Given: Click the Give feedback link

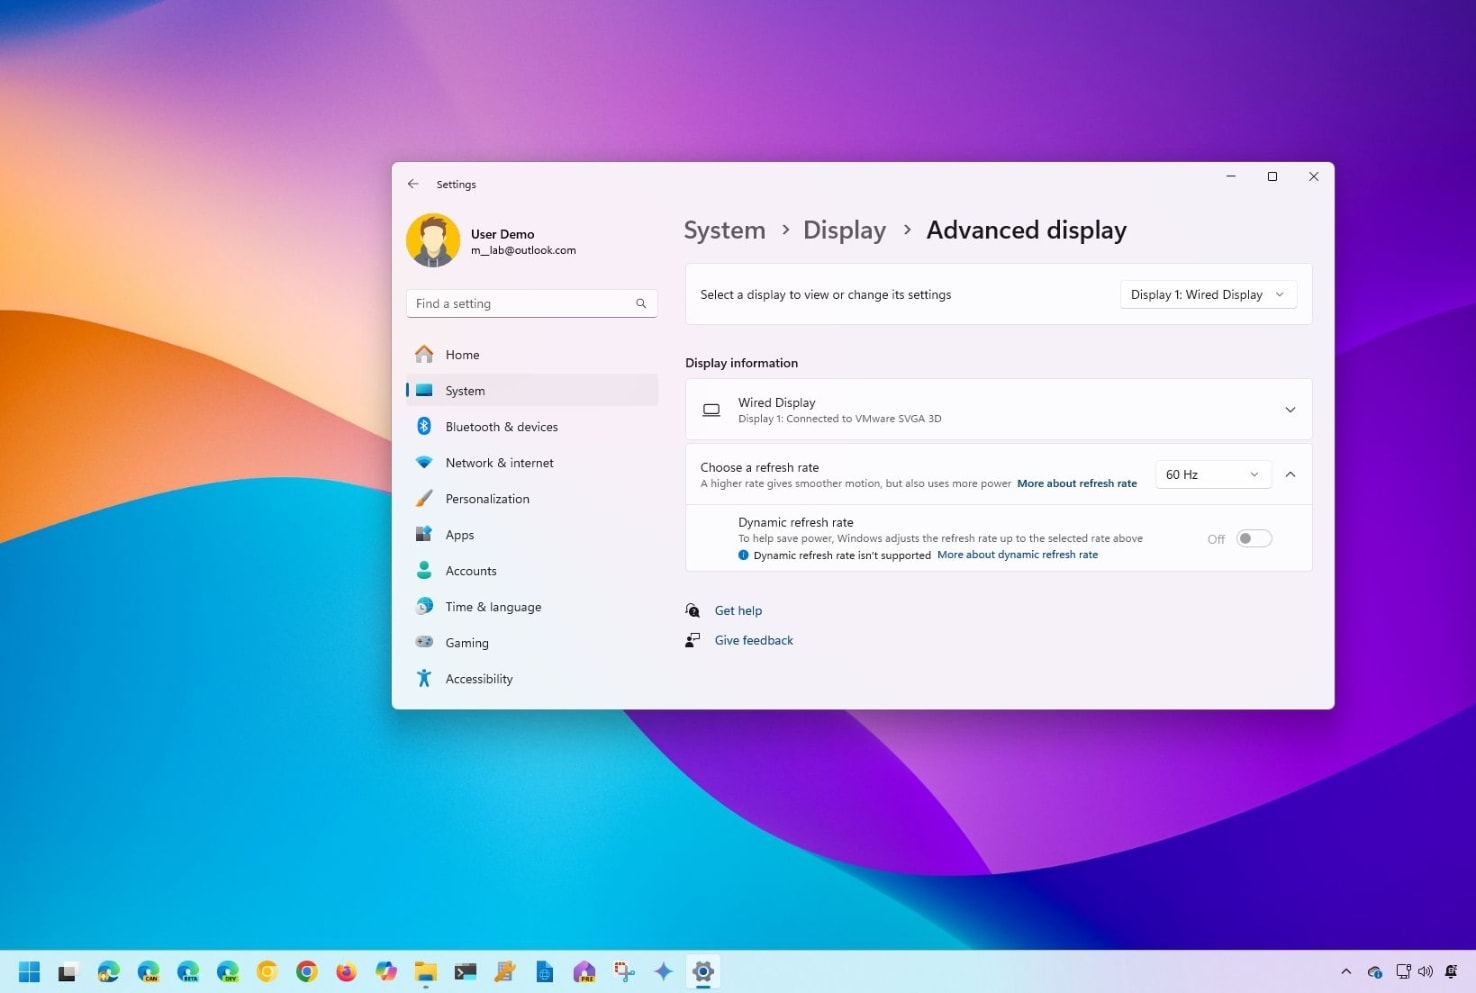Looking at the screenshot, I should point(753,640).
